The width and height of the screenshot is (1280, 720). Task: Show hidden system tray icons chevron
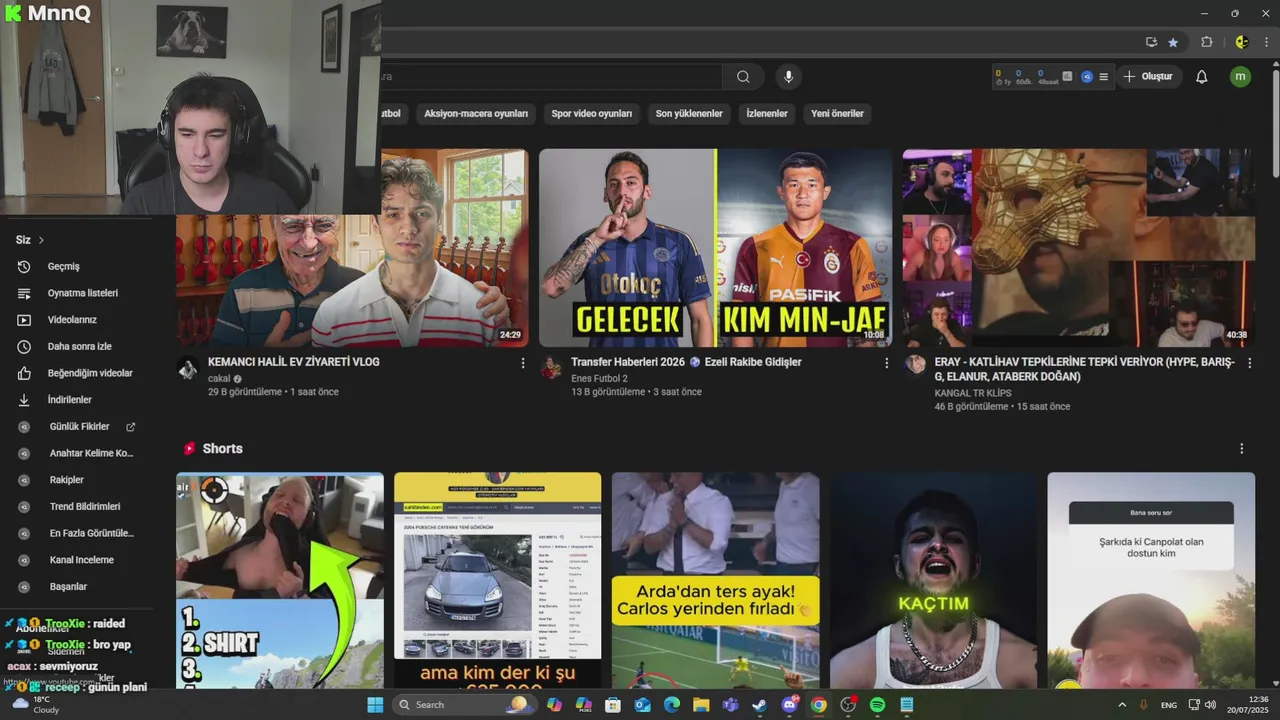coord(1121,705)
